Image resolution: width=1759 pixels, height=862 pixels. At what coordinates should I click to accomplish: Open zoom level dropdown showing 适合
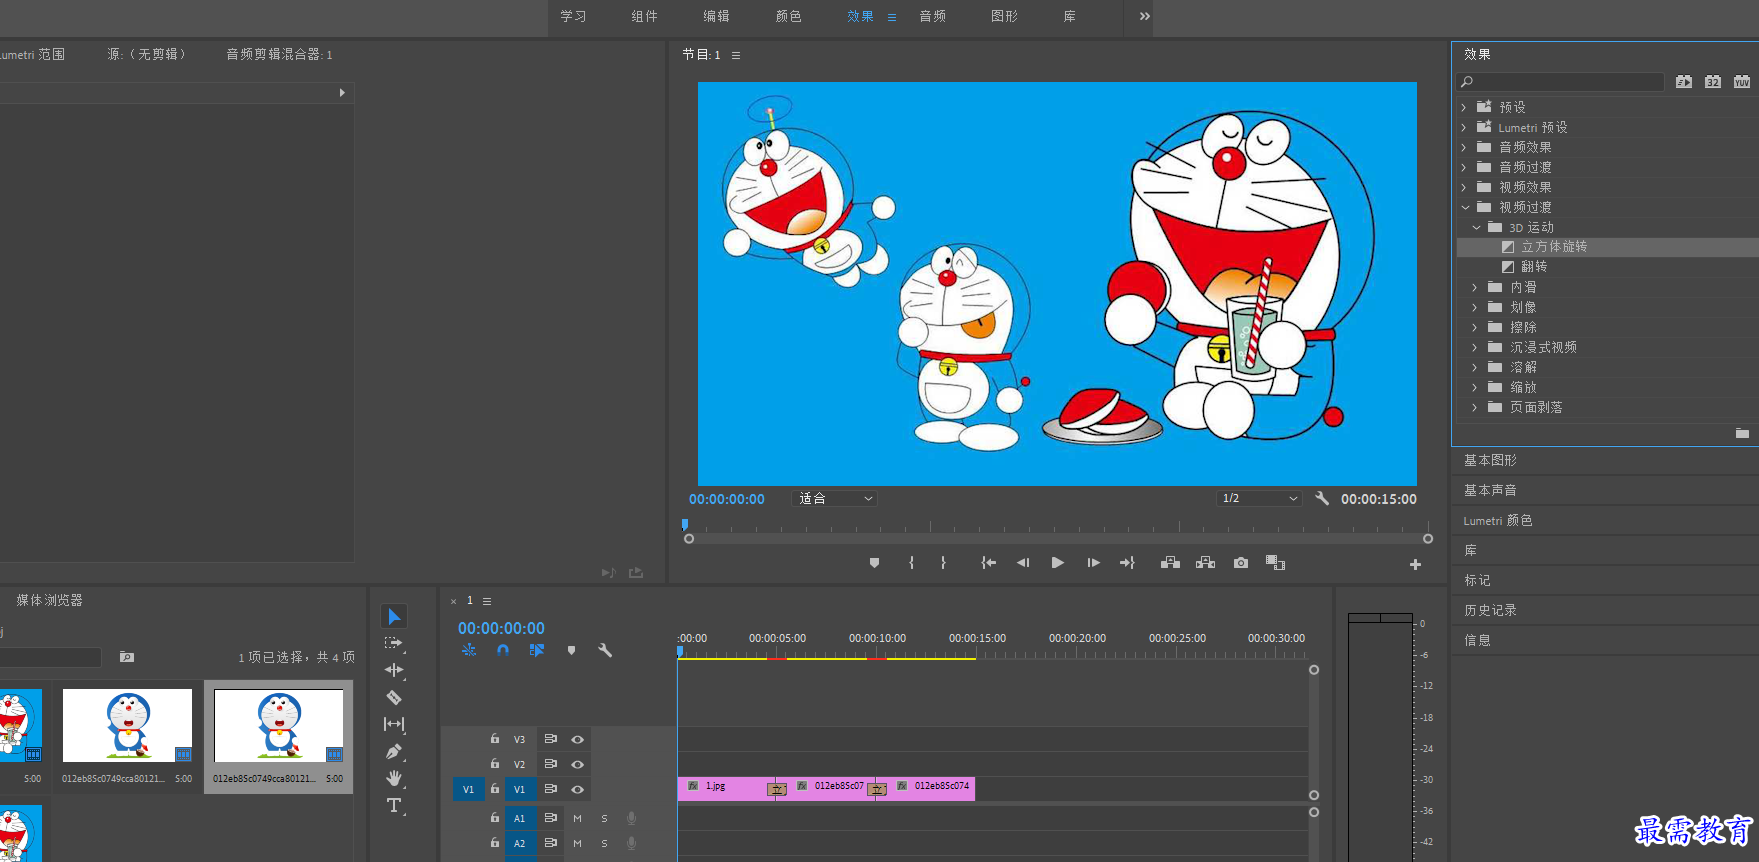[834, 498]
